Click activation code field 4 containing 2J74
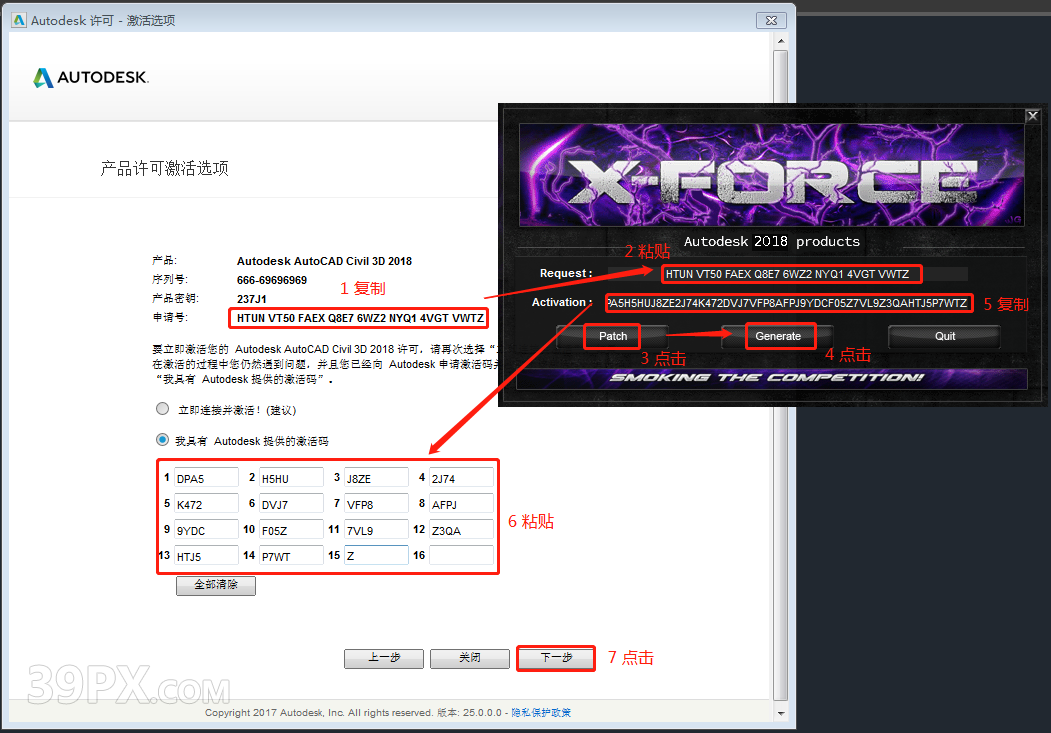The height and width of the screenshot is (733, 1051). coord(461,478)
